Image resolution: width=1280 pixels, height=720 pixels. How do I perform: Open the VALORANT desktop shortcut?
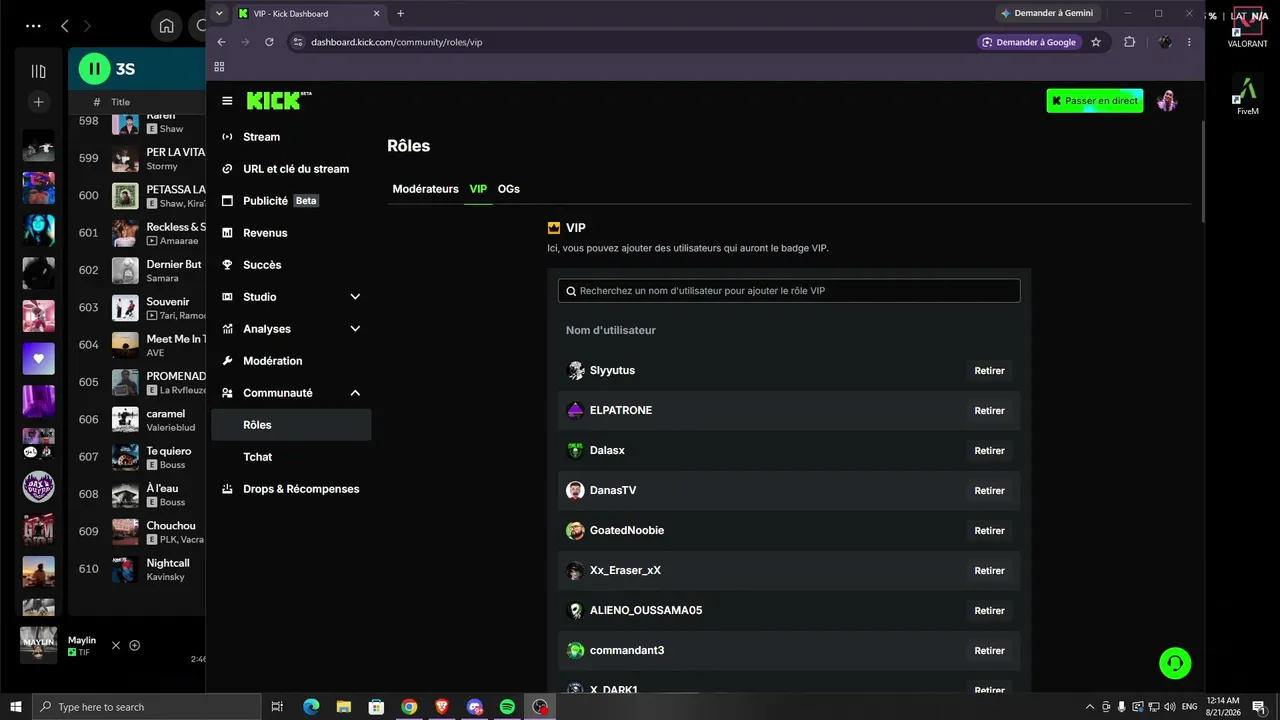[x=1247, y=27]
